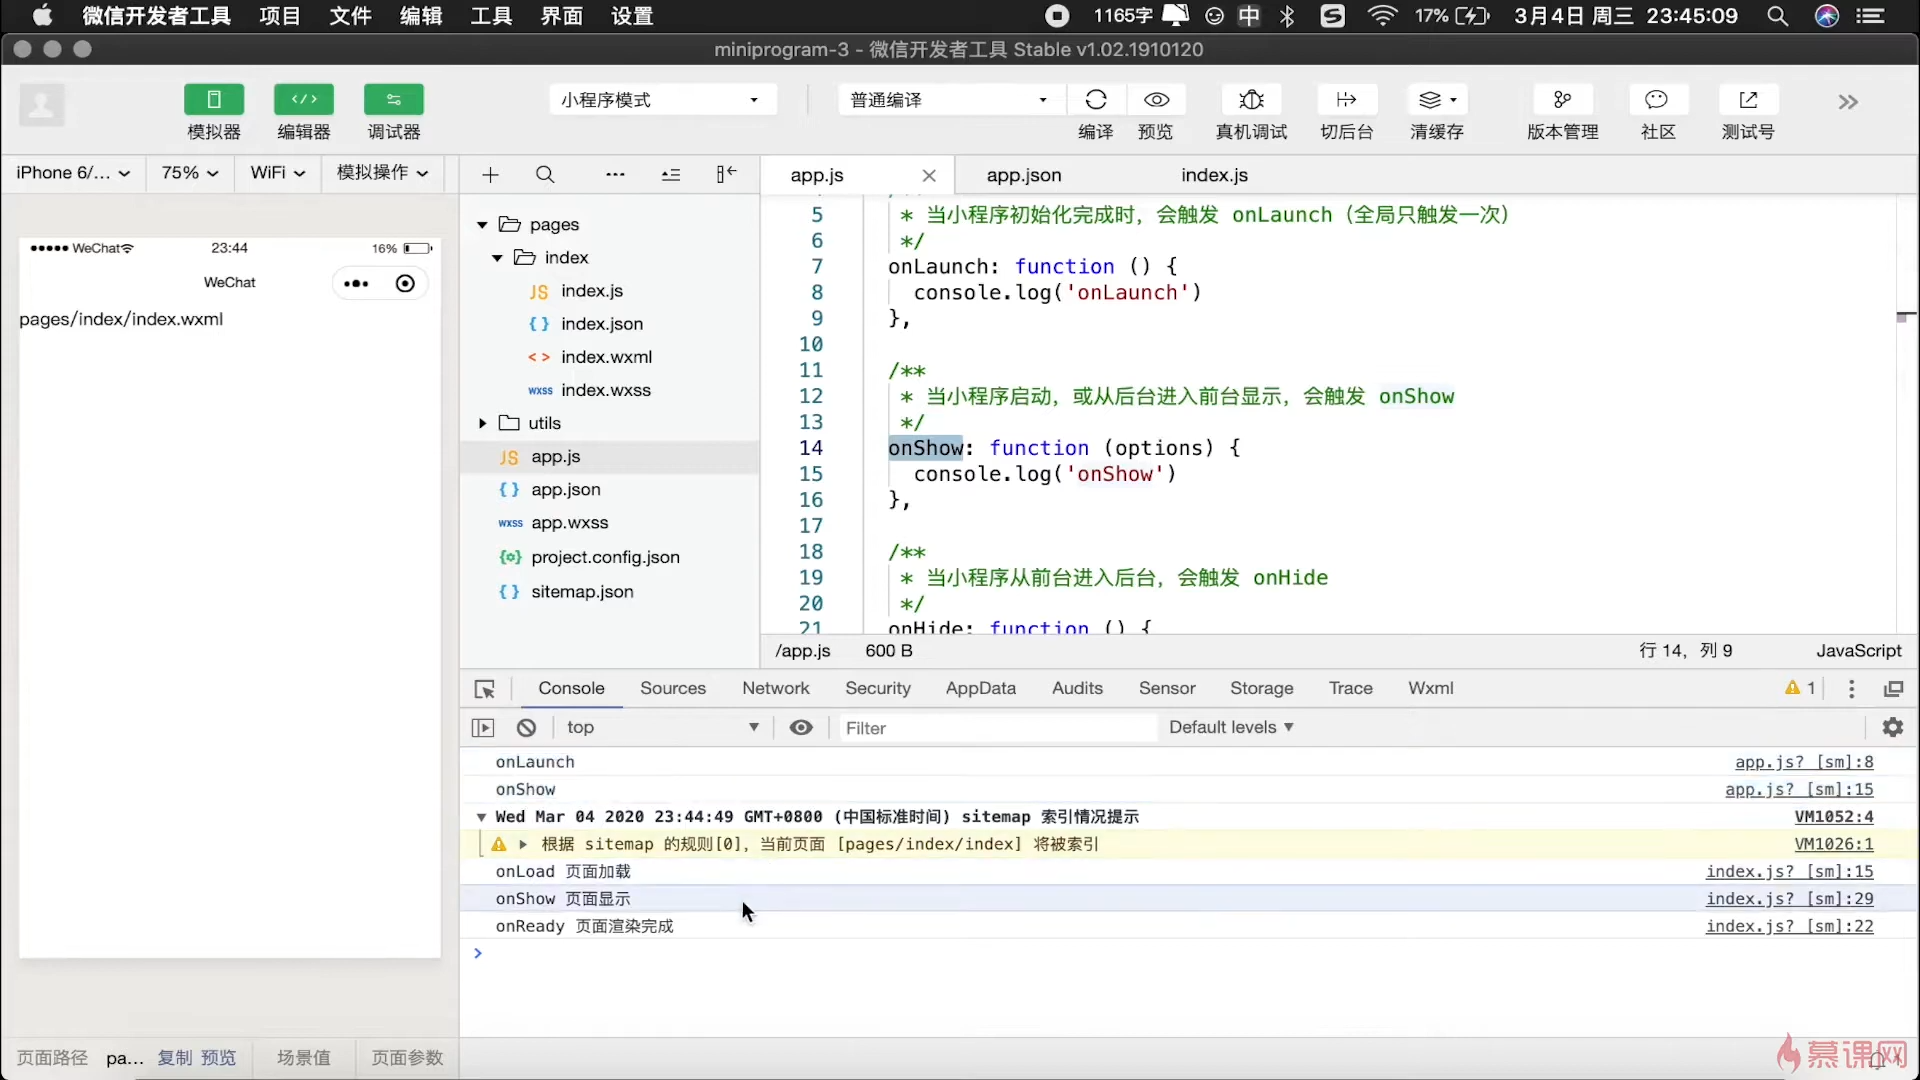The width and height of the screenshot is (1920, 1080).
Task: Collapse the pages folder
Action: point(482,225)
